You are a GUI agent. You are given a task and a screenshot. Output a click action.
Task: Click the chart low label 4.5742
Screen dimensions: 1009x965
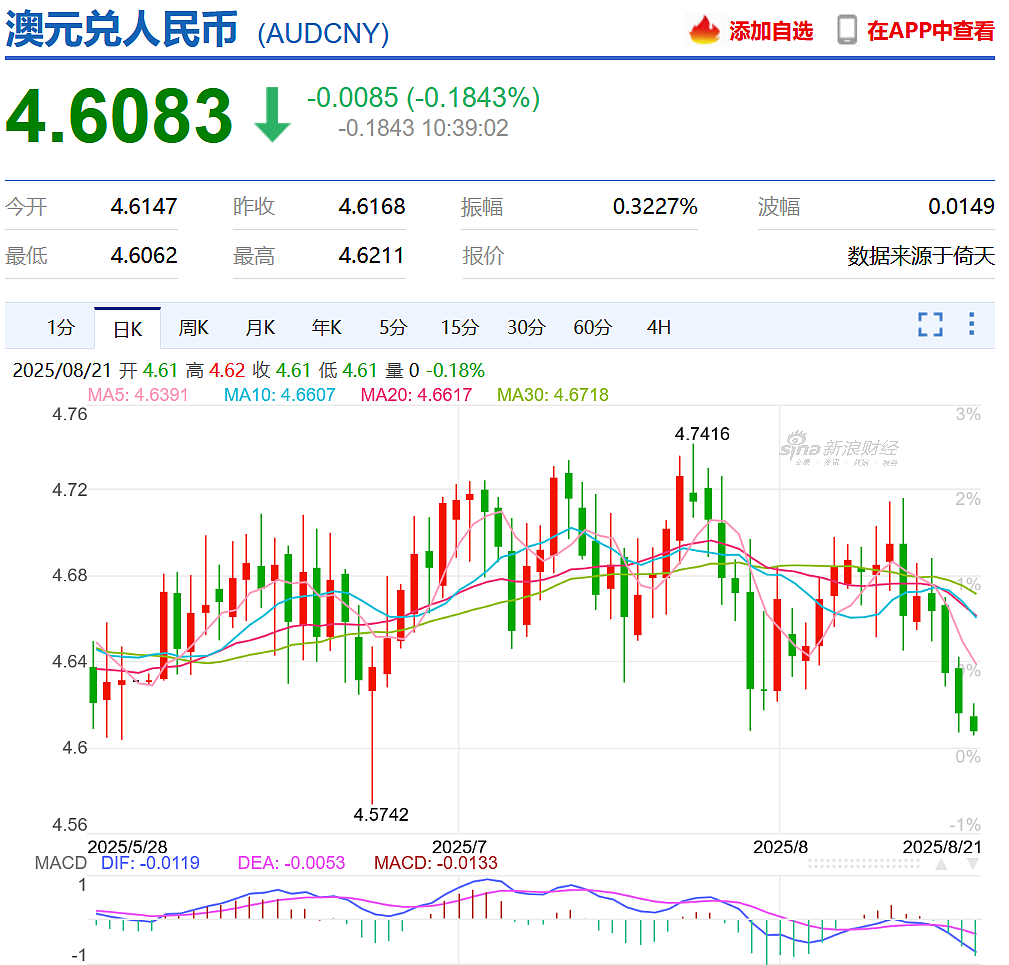pos(381,815)
